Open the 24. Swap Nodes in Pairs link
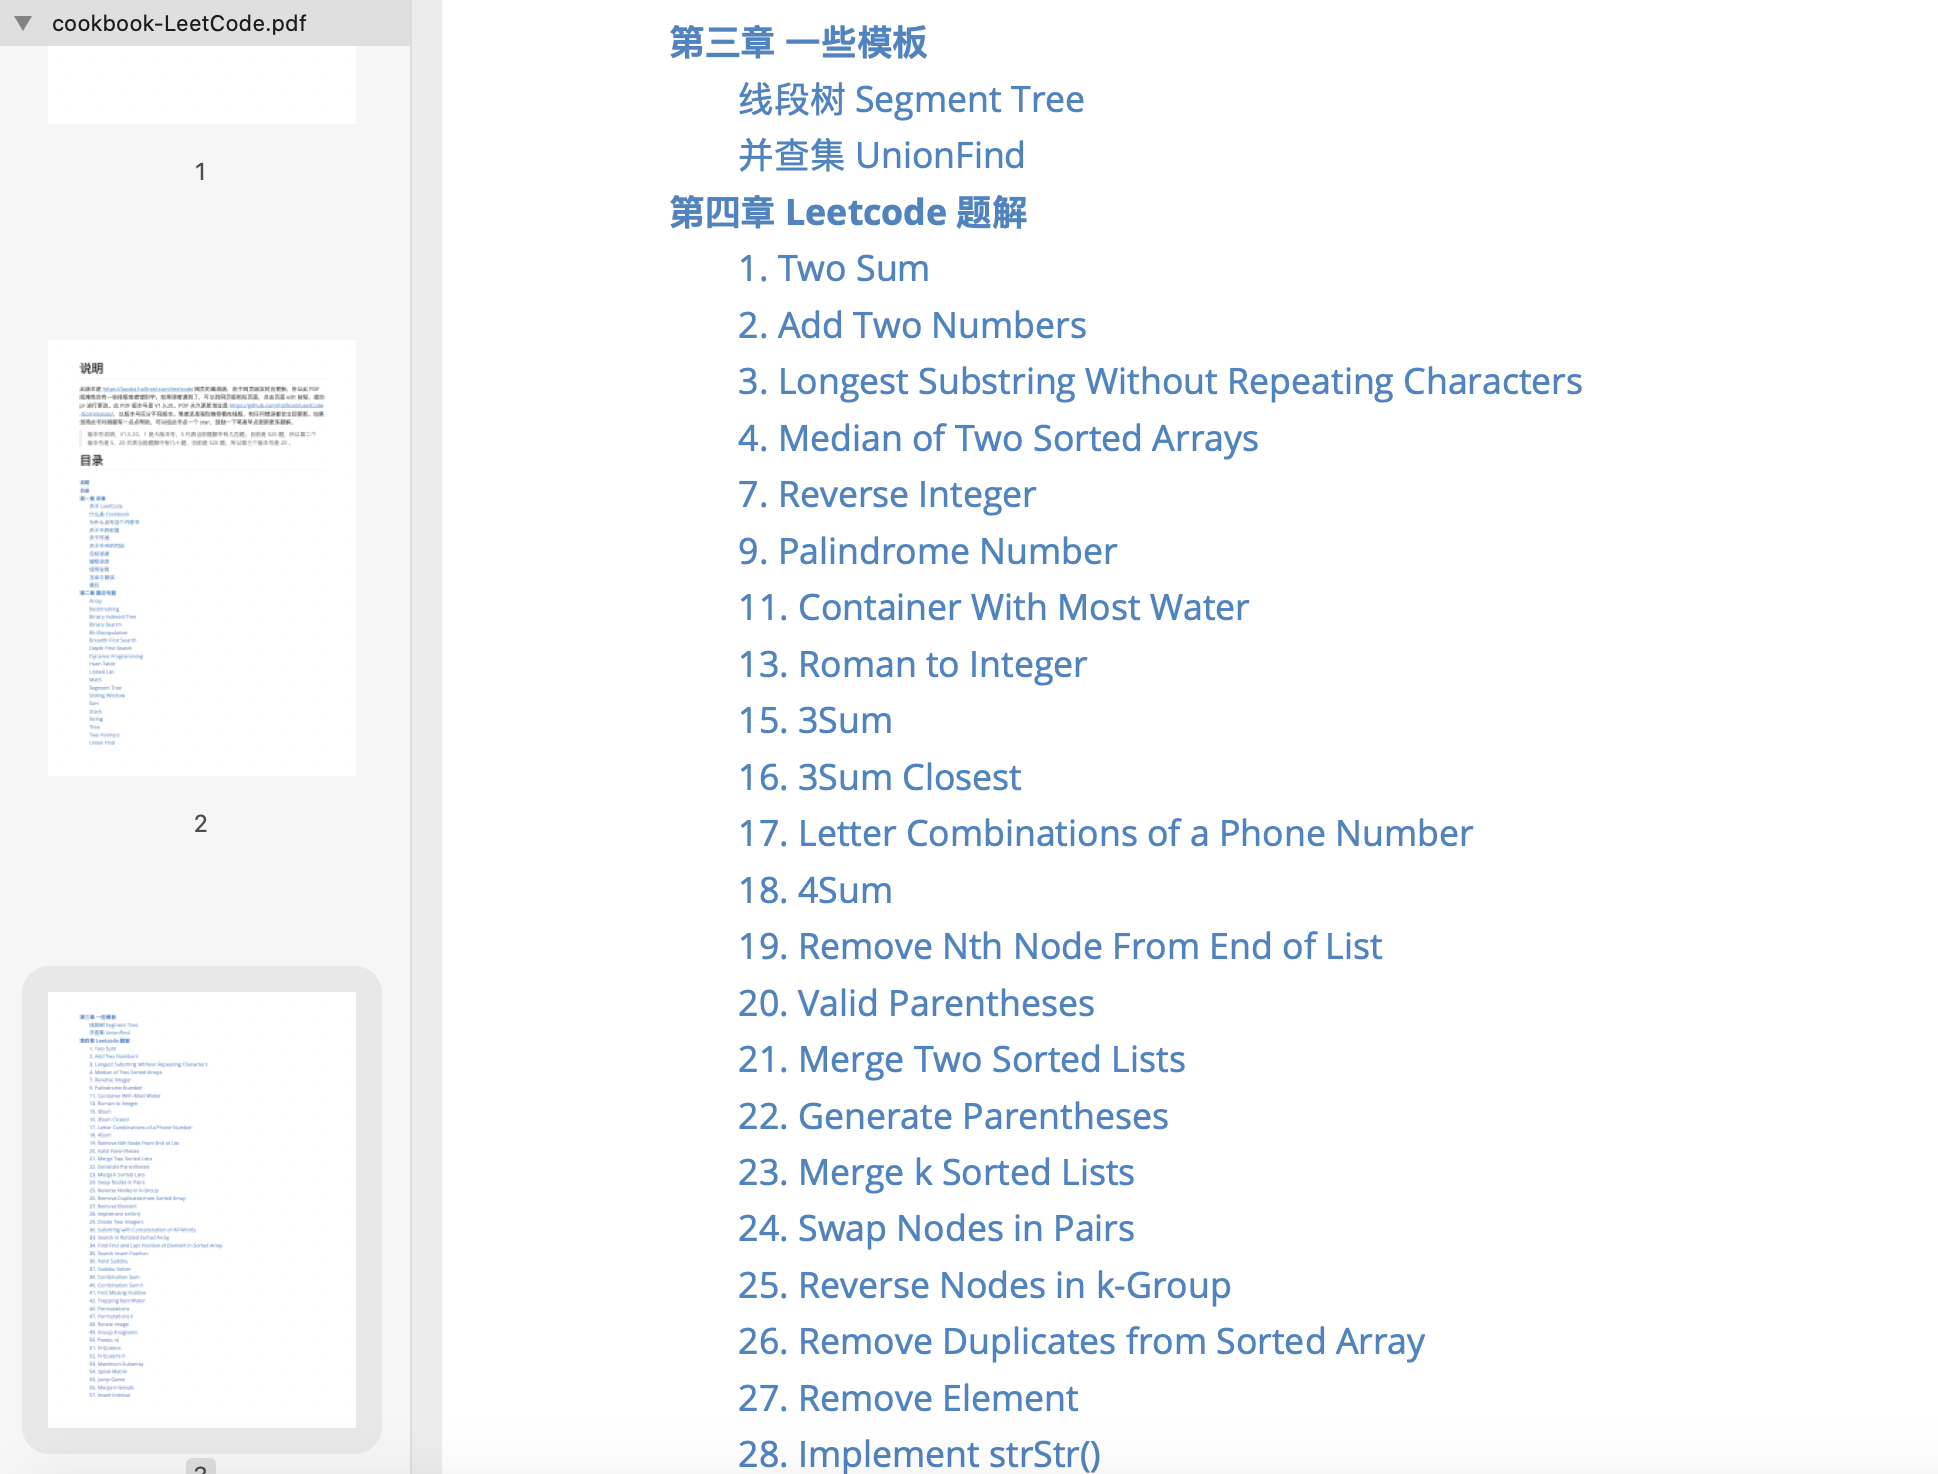Viewport: 1938px width, 1474px height. click(x=936, y=1229)
